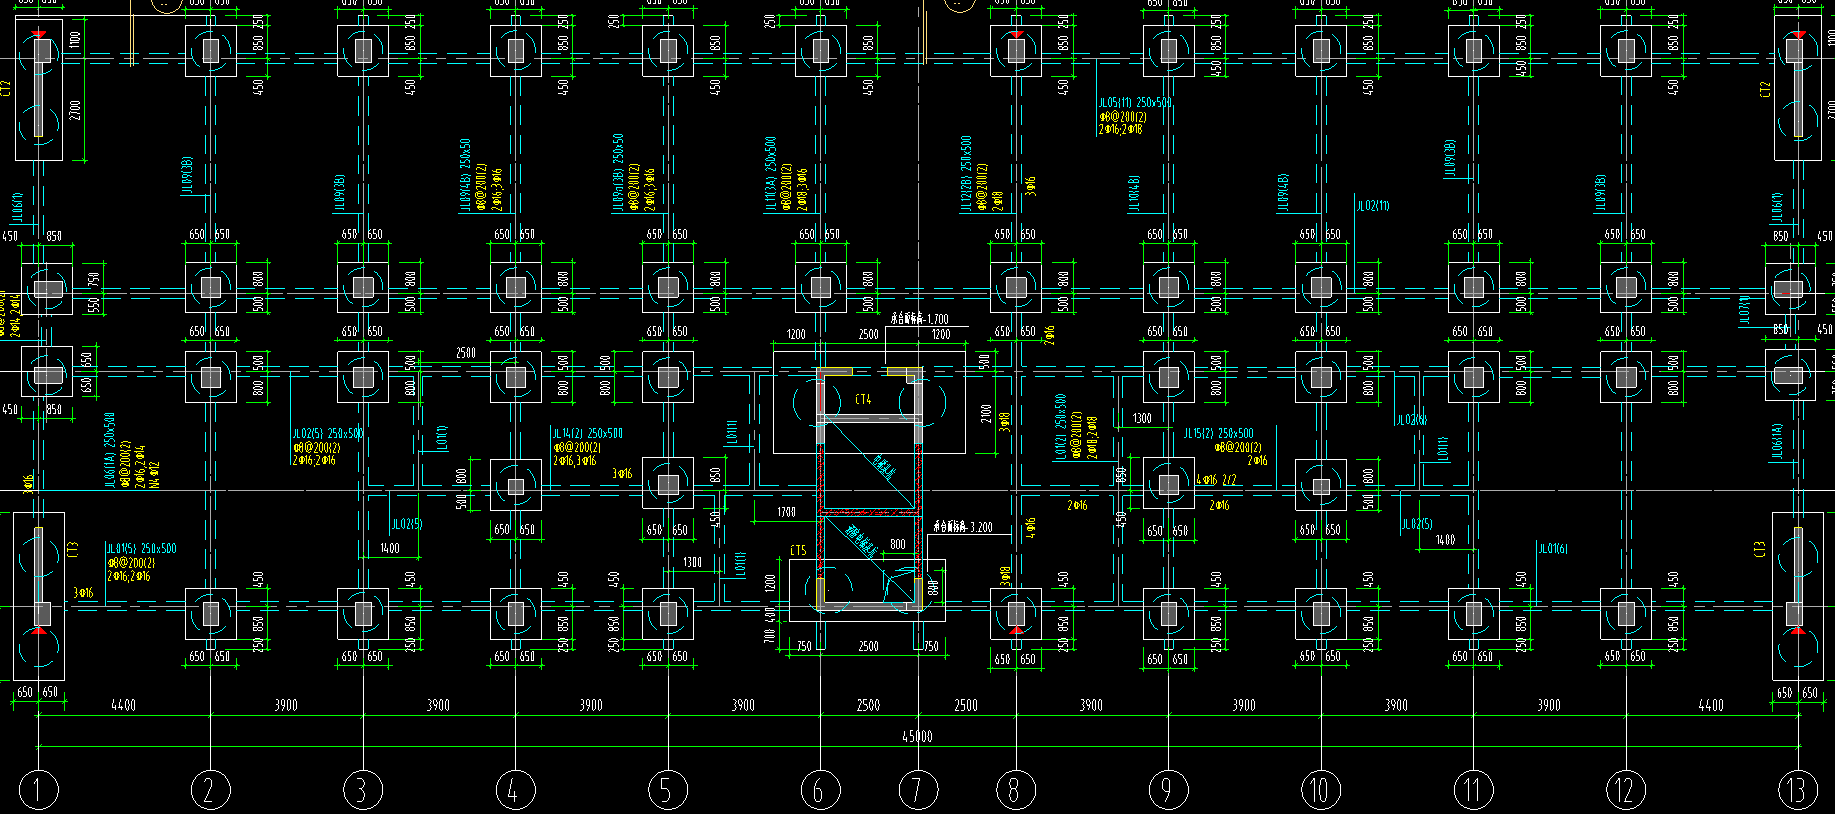The image size is (1835, 814).
Task: Select grid axis bubble 9
Action: click(x=1168, y=790)
